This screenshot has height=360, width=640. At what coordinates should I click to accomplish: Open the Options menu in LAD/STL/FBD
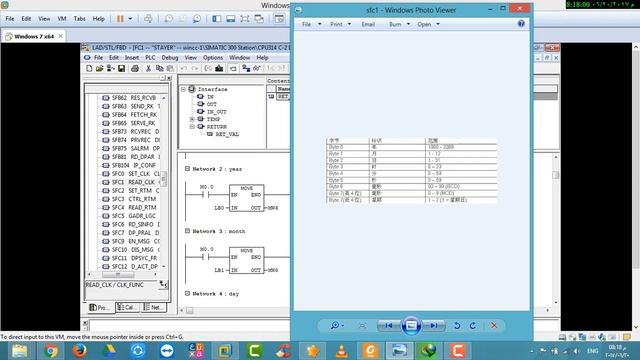click(213, 58)
